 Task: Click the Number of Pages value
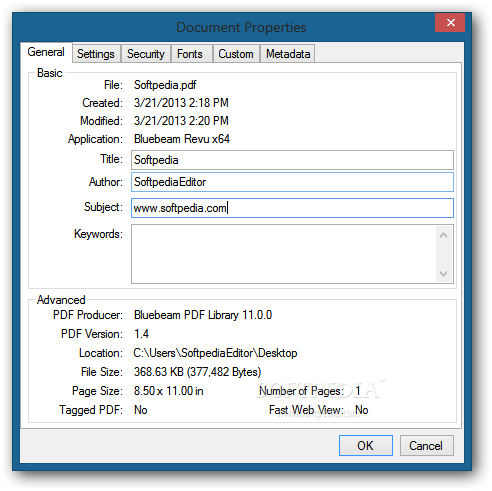(358, 391)
